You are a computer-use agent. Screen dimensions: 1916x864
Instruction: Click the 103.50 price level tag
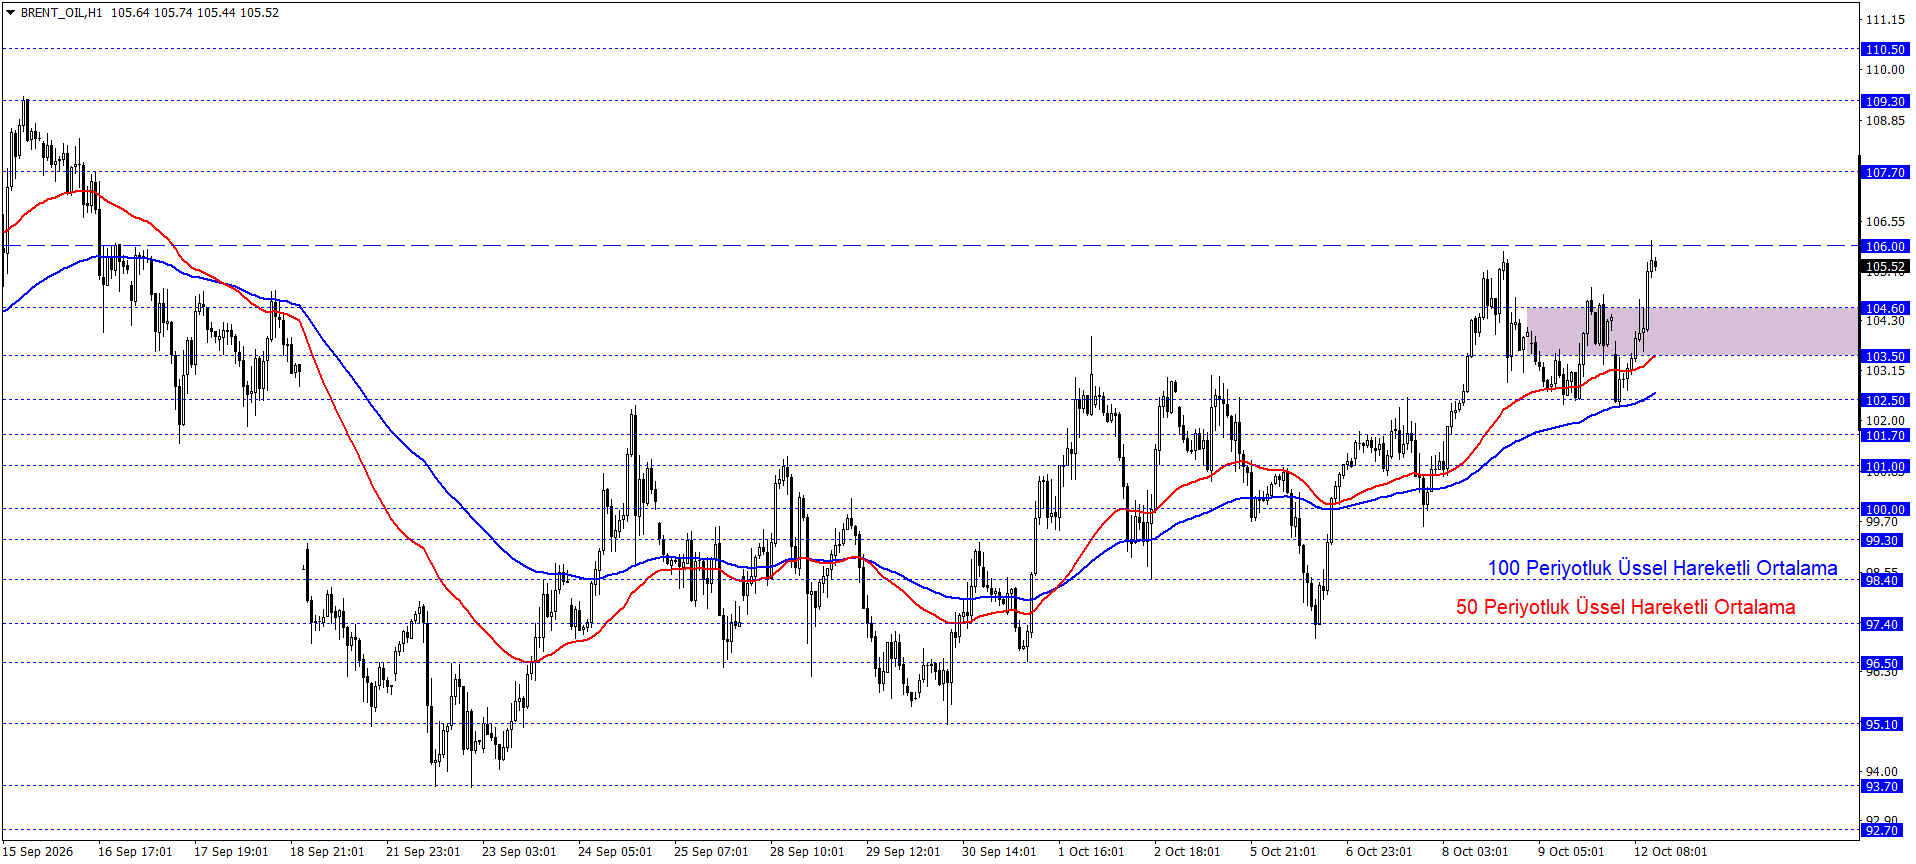(1885, 356)
